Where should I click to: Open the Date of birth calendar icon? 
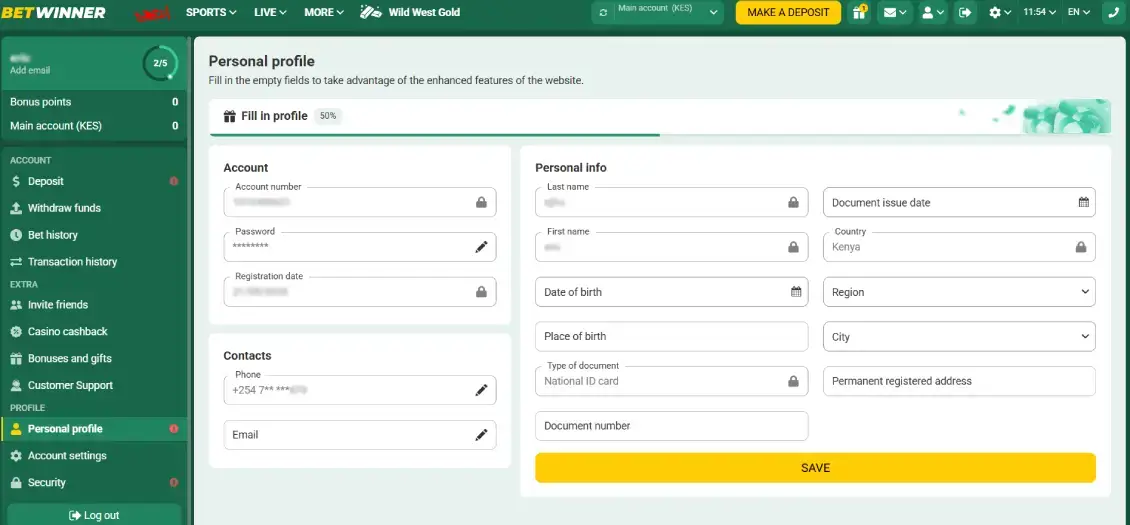(796, 292)
